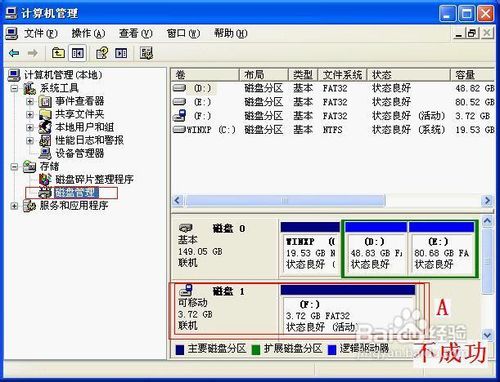The height and width of the screenshot is (382, 500).
Task: Select the (D:) volume row
Action: [x=333, y=88]
